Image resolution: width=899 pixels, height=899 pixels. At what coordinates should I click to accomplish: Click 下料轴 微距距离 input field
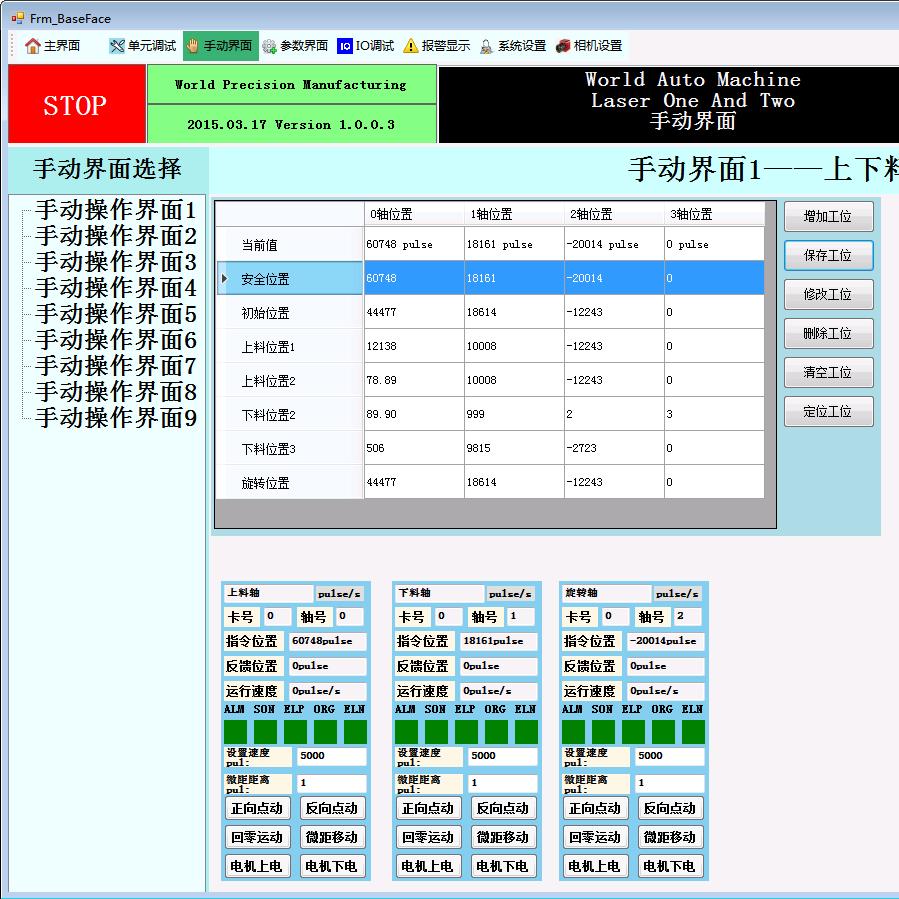(502, 783)
